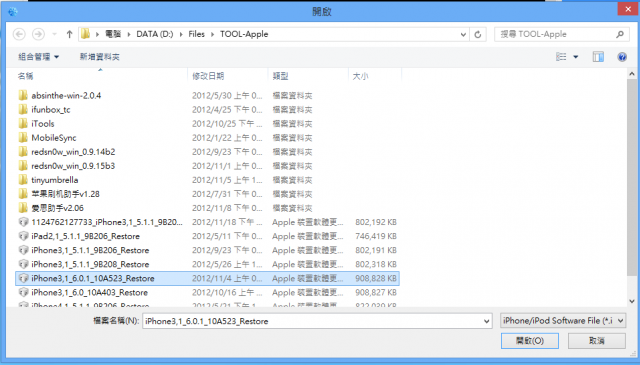Screen dimensions: 640x365
Task: Close the 開啟 dialog window
Action: click(x=628, y=9)
